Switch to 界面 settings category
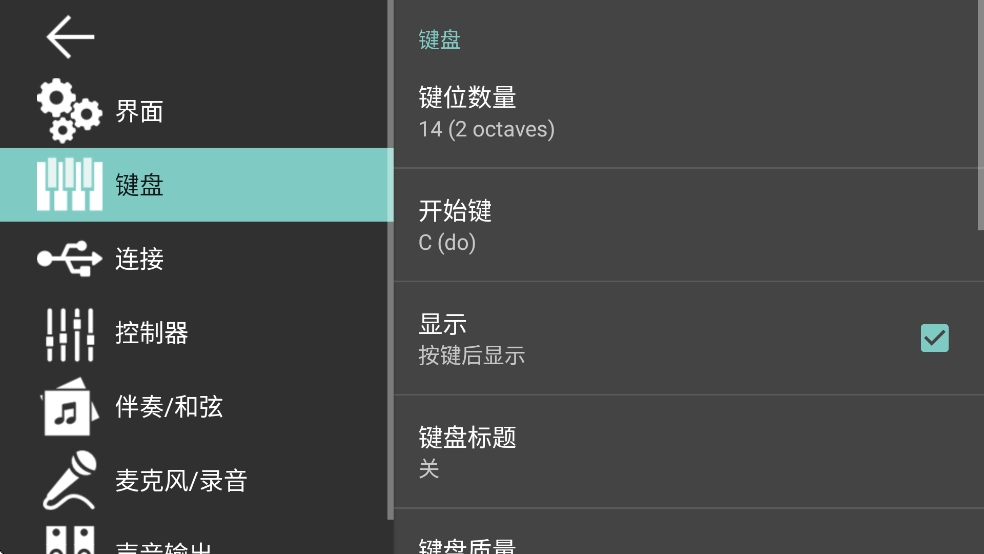 (139, 112)
